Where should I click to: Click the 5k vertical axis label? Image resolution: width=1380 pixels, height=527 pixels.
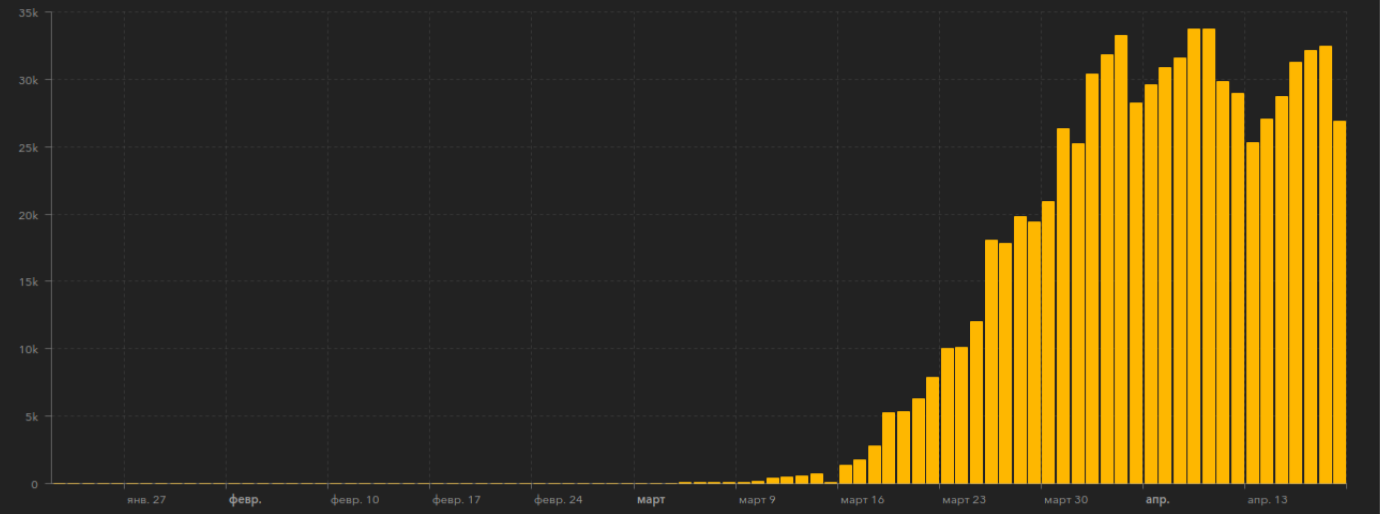pos(30,416)
